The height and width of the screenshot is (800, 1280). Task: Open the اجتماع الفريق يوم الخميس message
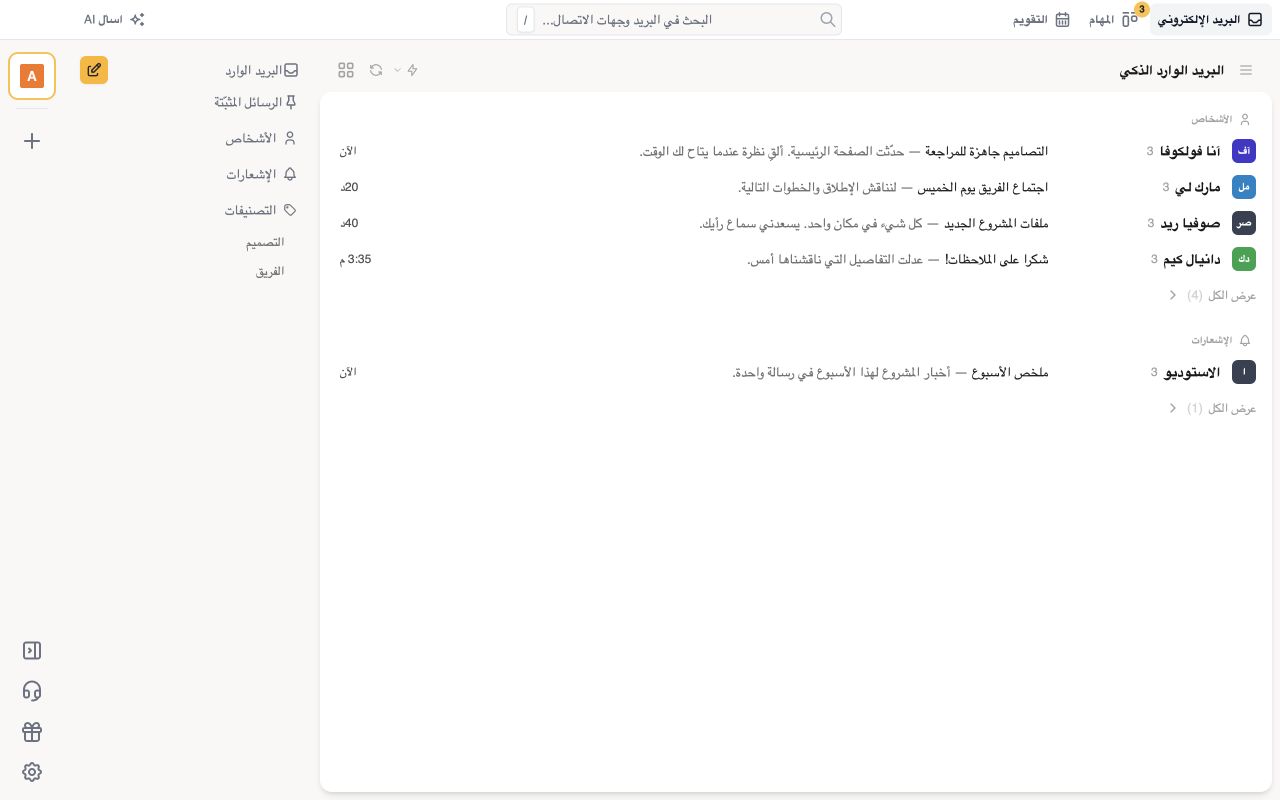pos(796,187)
